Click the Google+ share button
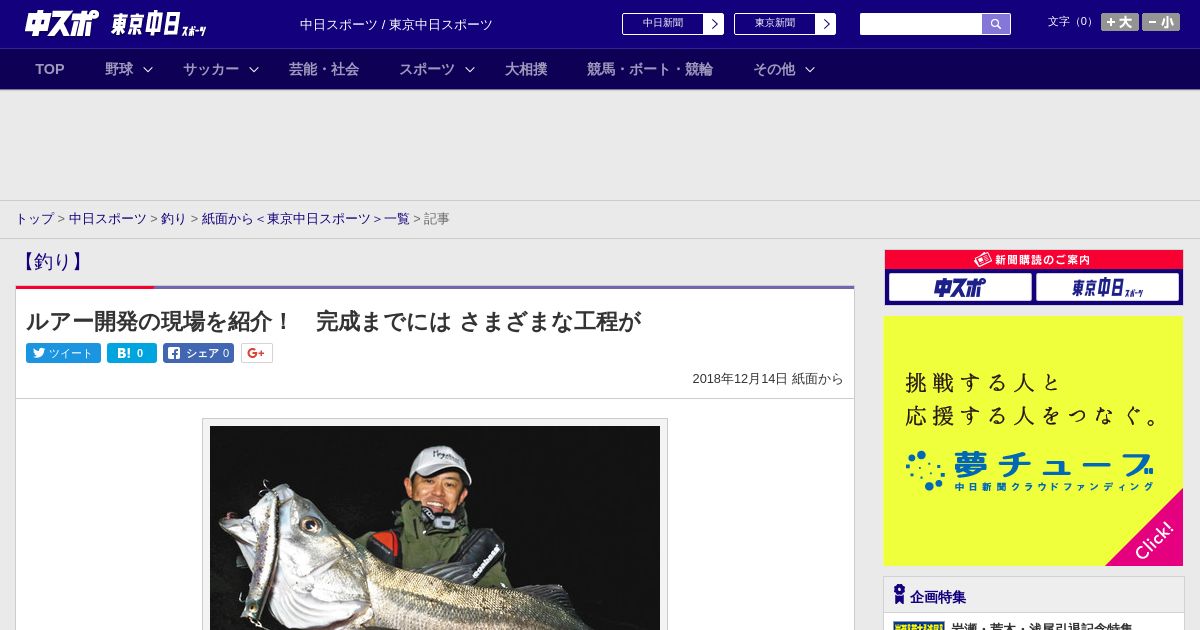This screenshot has width=1200, height=630. 257,353
